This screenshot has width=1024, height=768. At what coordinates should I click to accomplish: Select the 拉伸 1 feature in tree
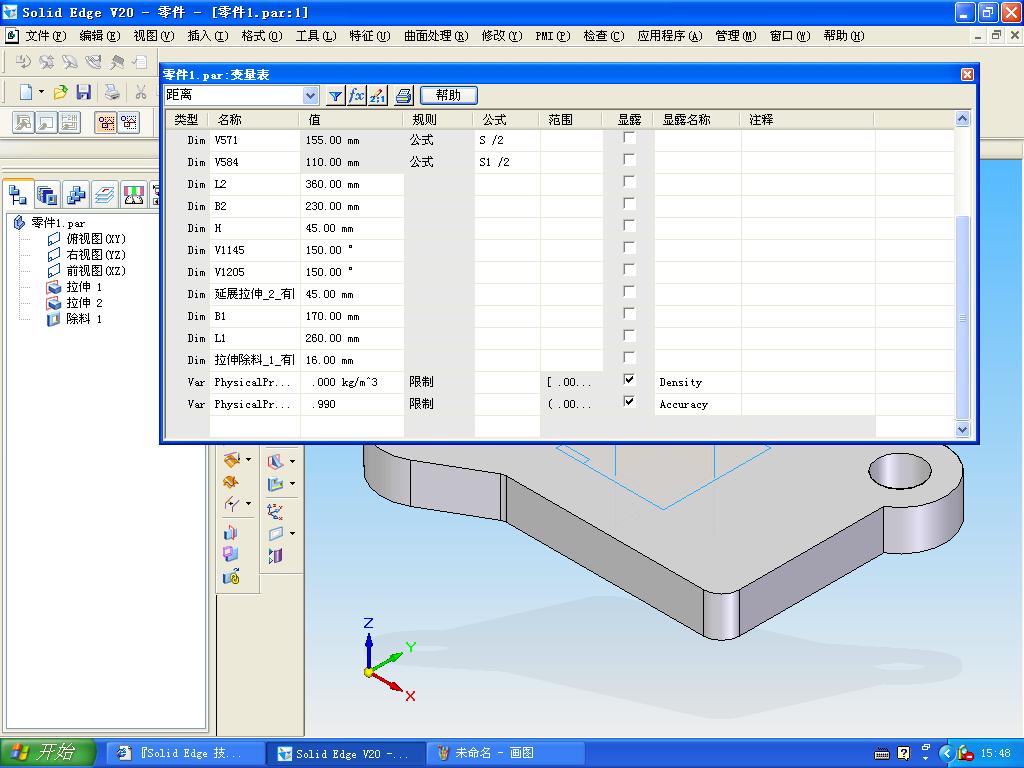84,287
